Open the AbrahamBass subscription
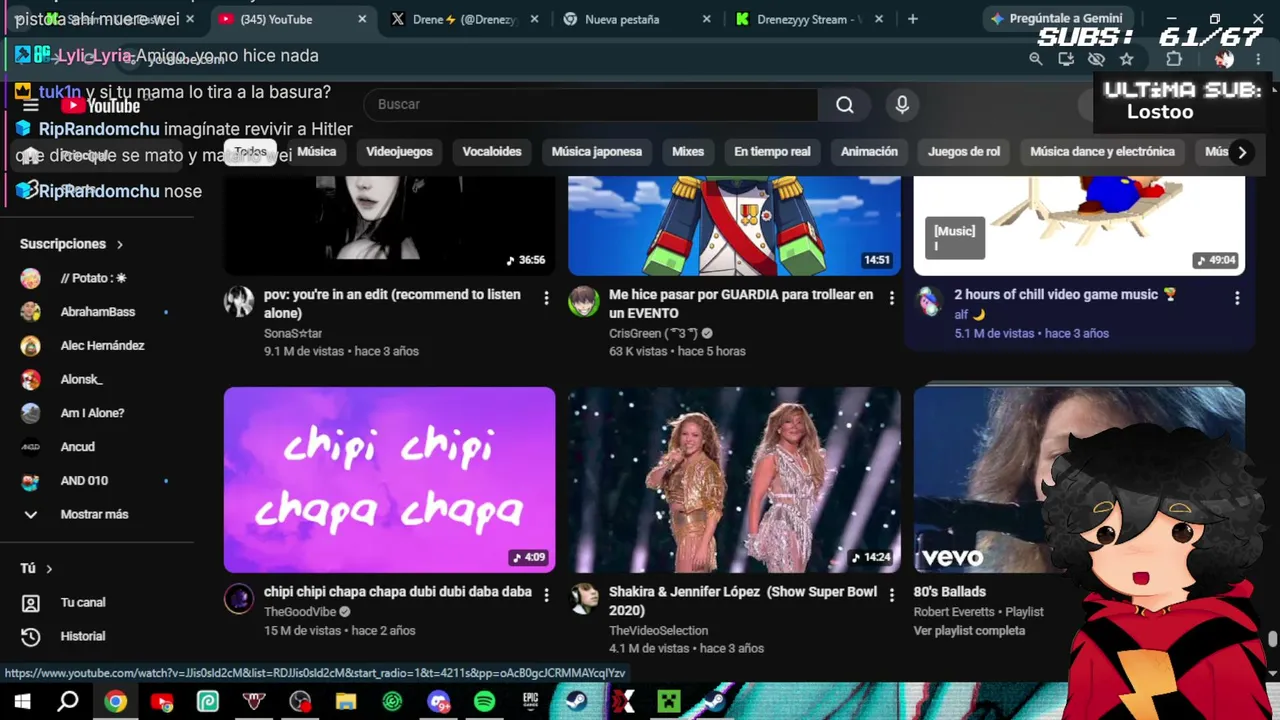 pos(97,312)
